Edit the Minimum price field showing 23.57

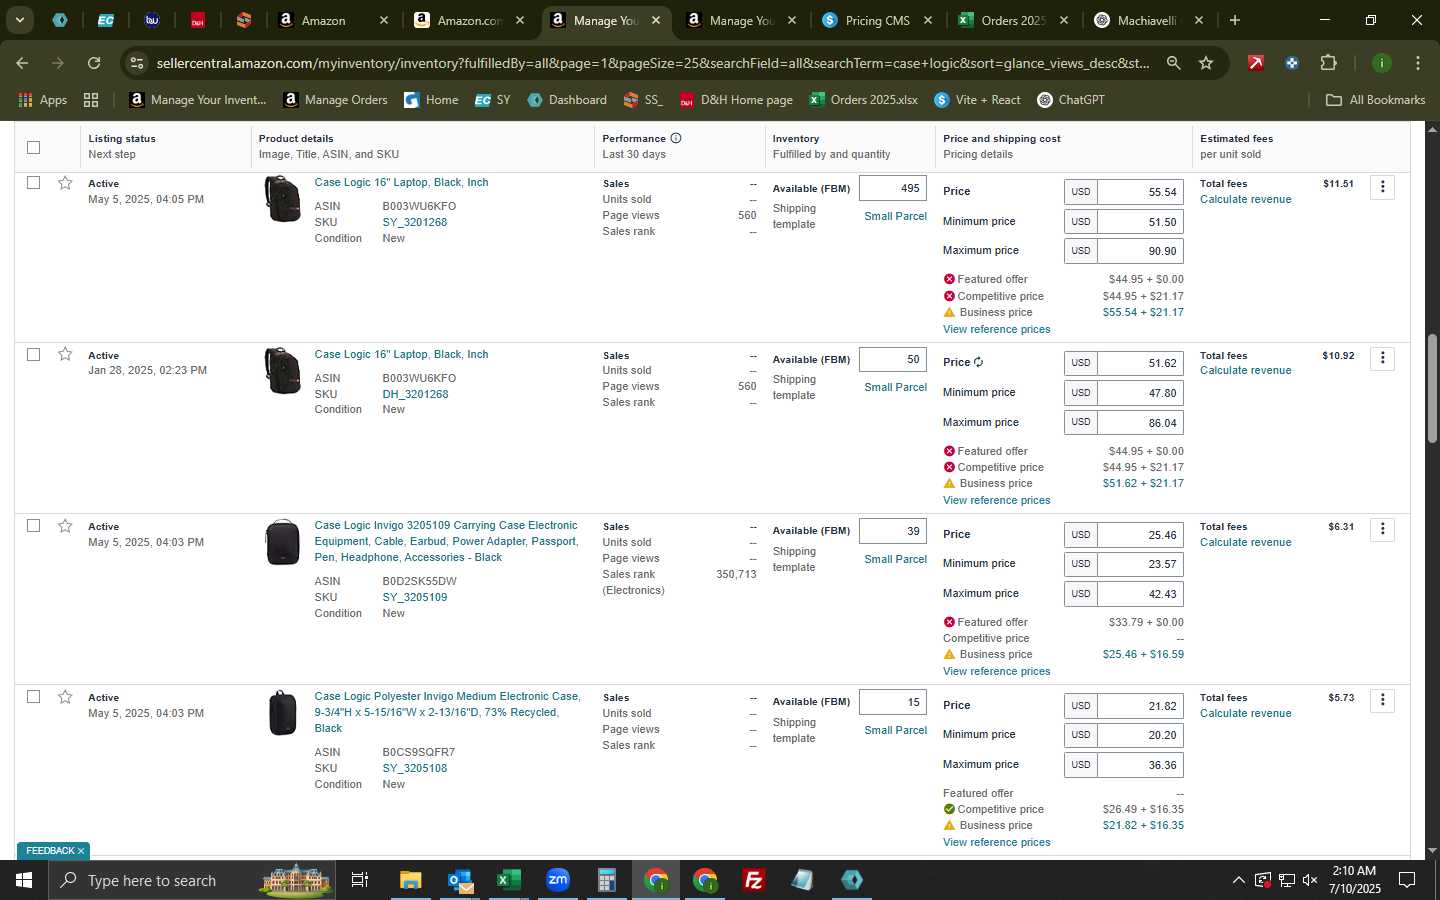1141,564
